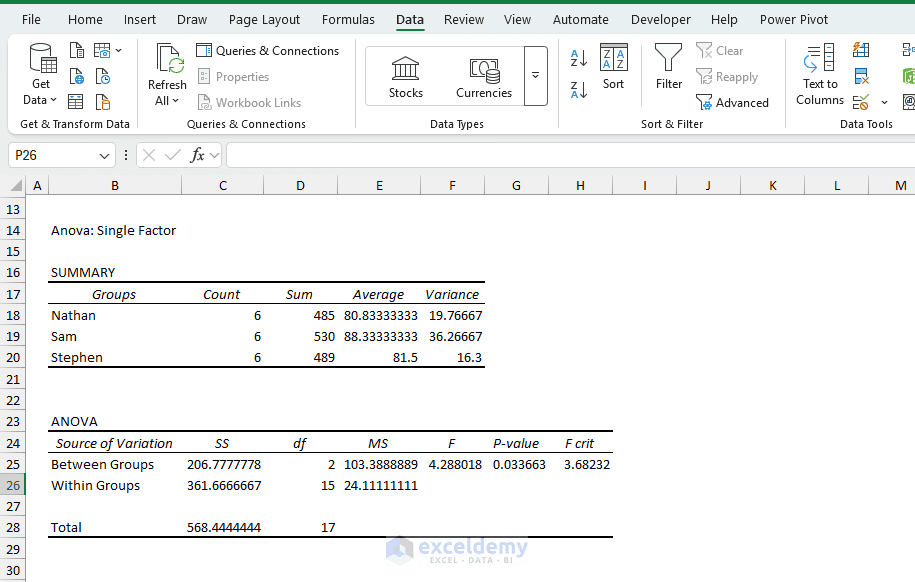Screen dimensions: 915x582
Task: Switch to the Developer tab
Action: [x=661, y=20]
